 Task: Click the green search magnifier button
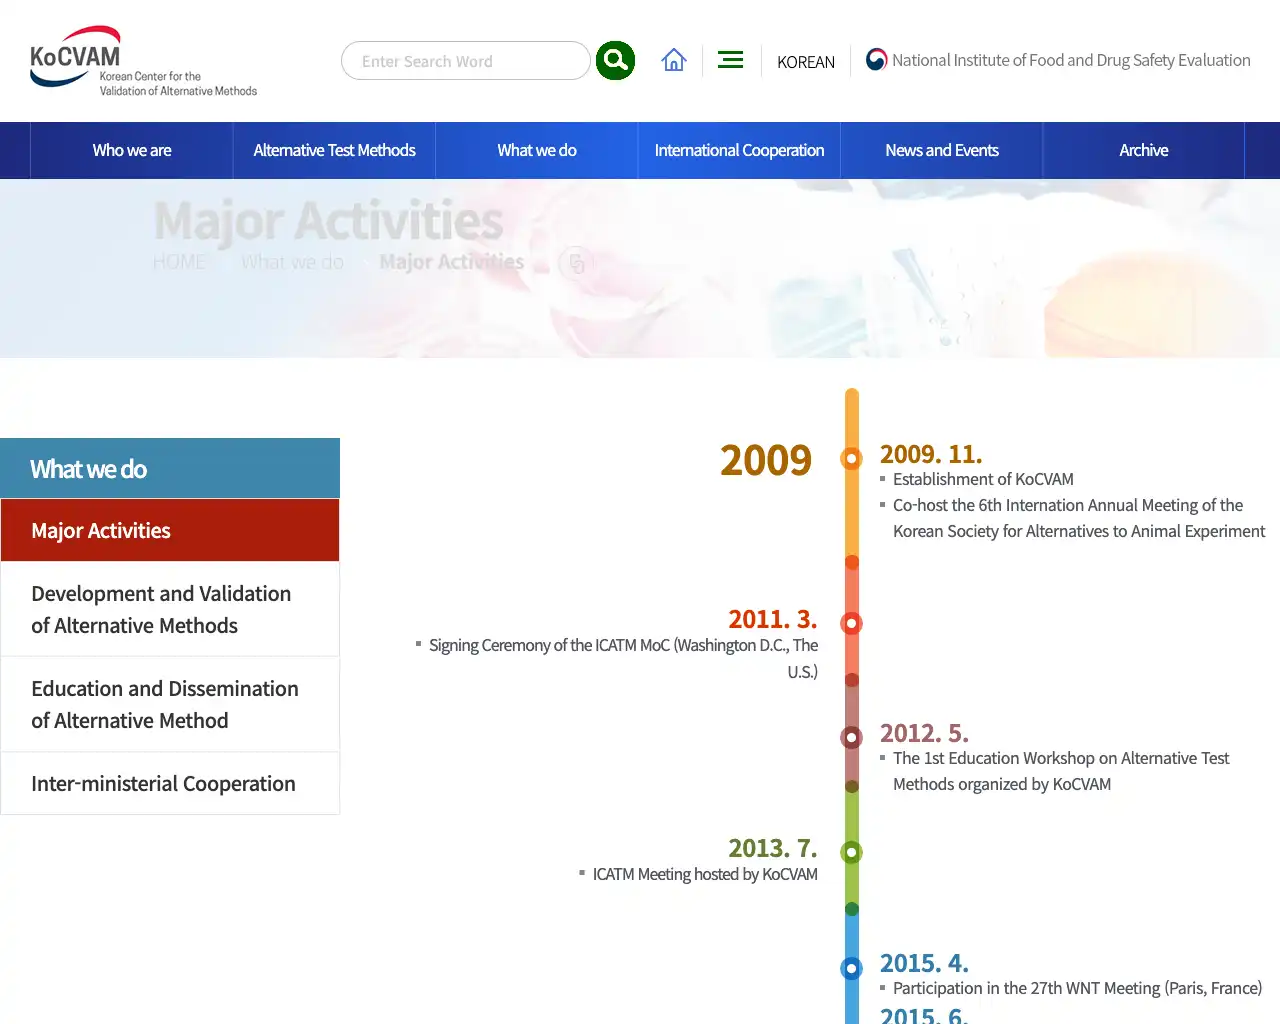(615, 61)
